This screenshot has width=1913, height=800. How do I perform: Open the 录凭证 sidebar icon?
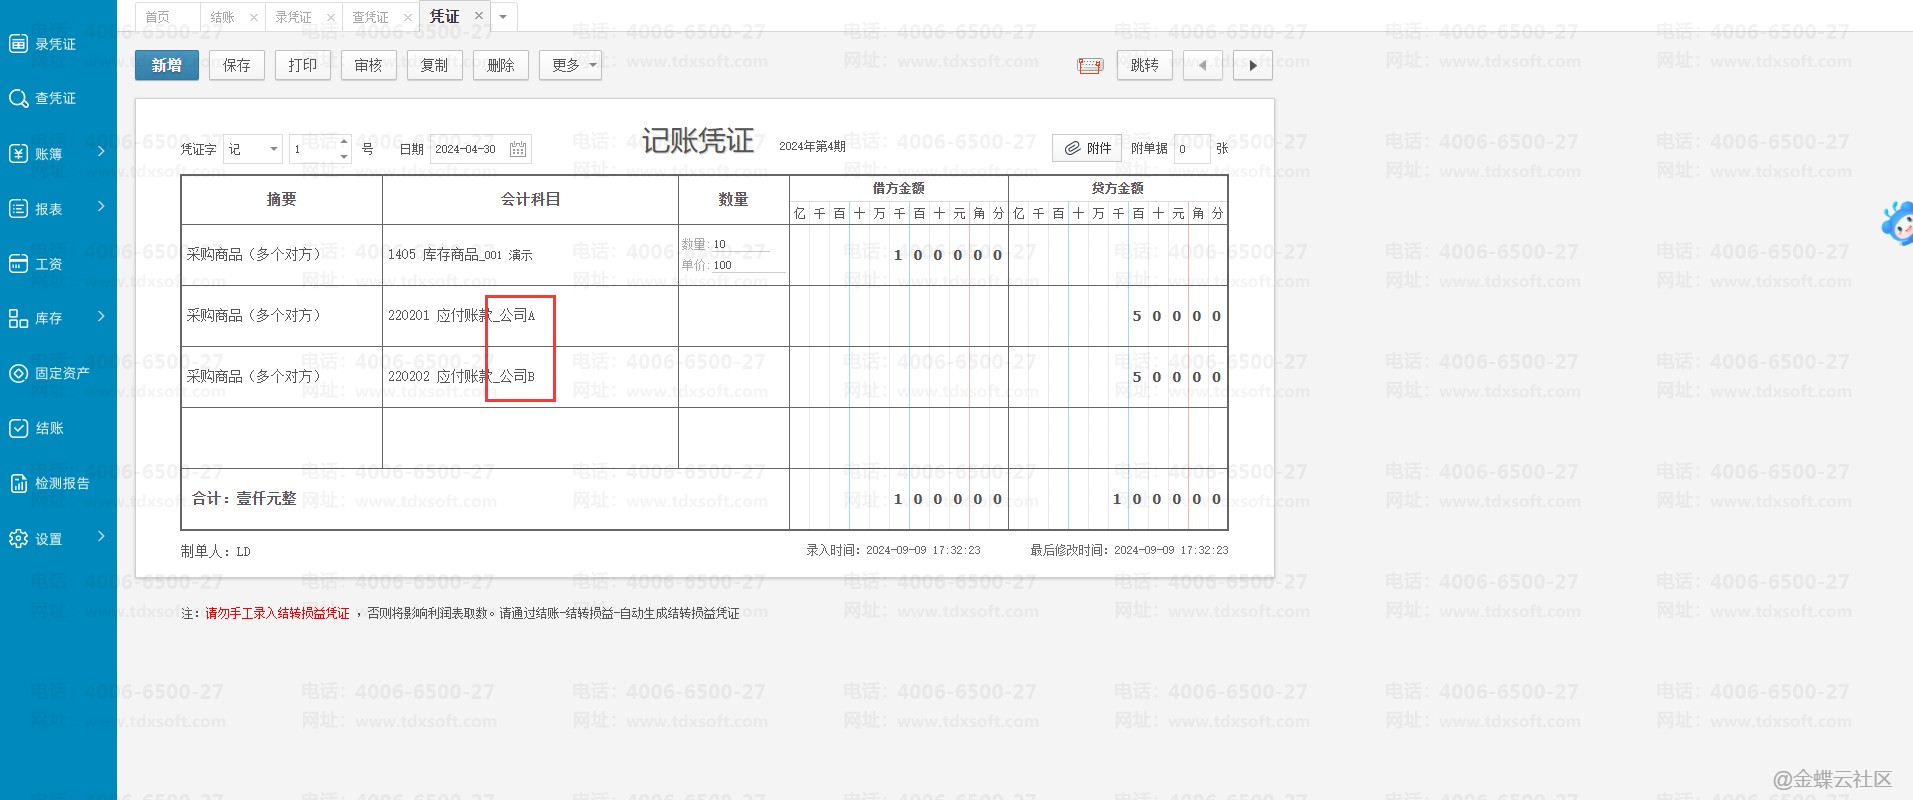(18, 43)
